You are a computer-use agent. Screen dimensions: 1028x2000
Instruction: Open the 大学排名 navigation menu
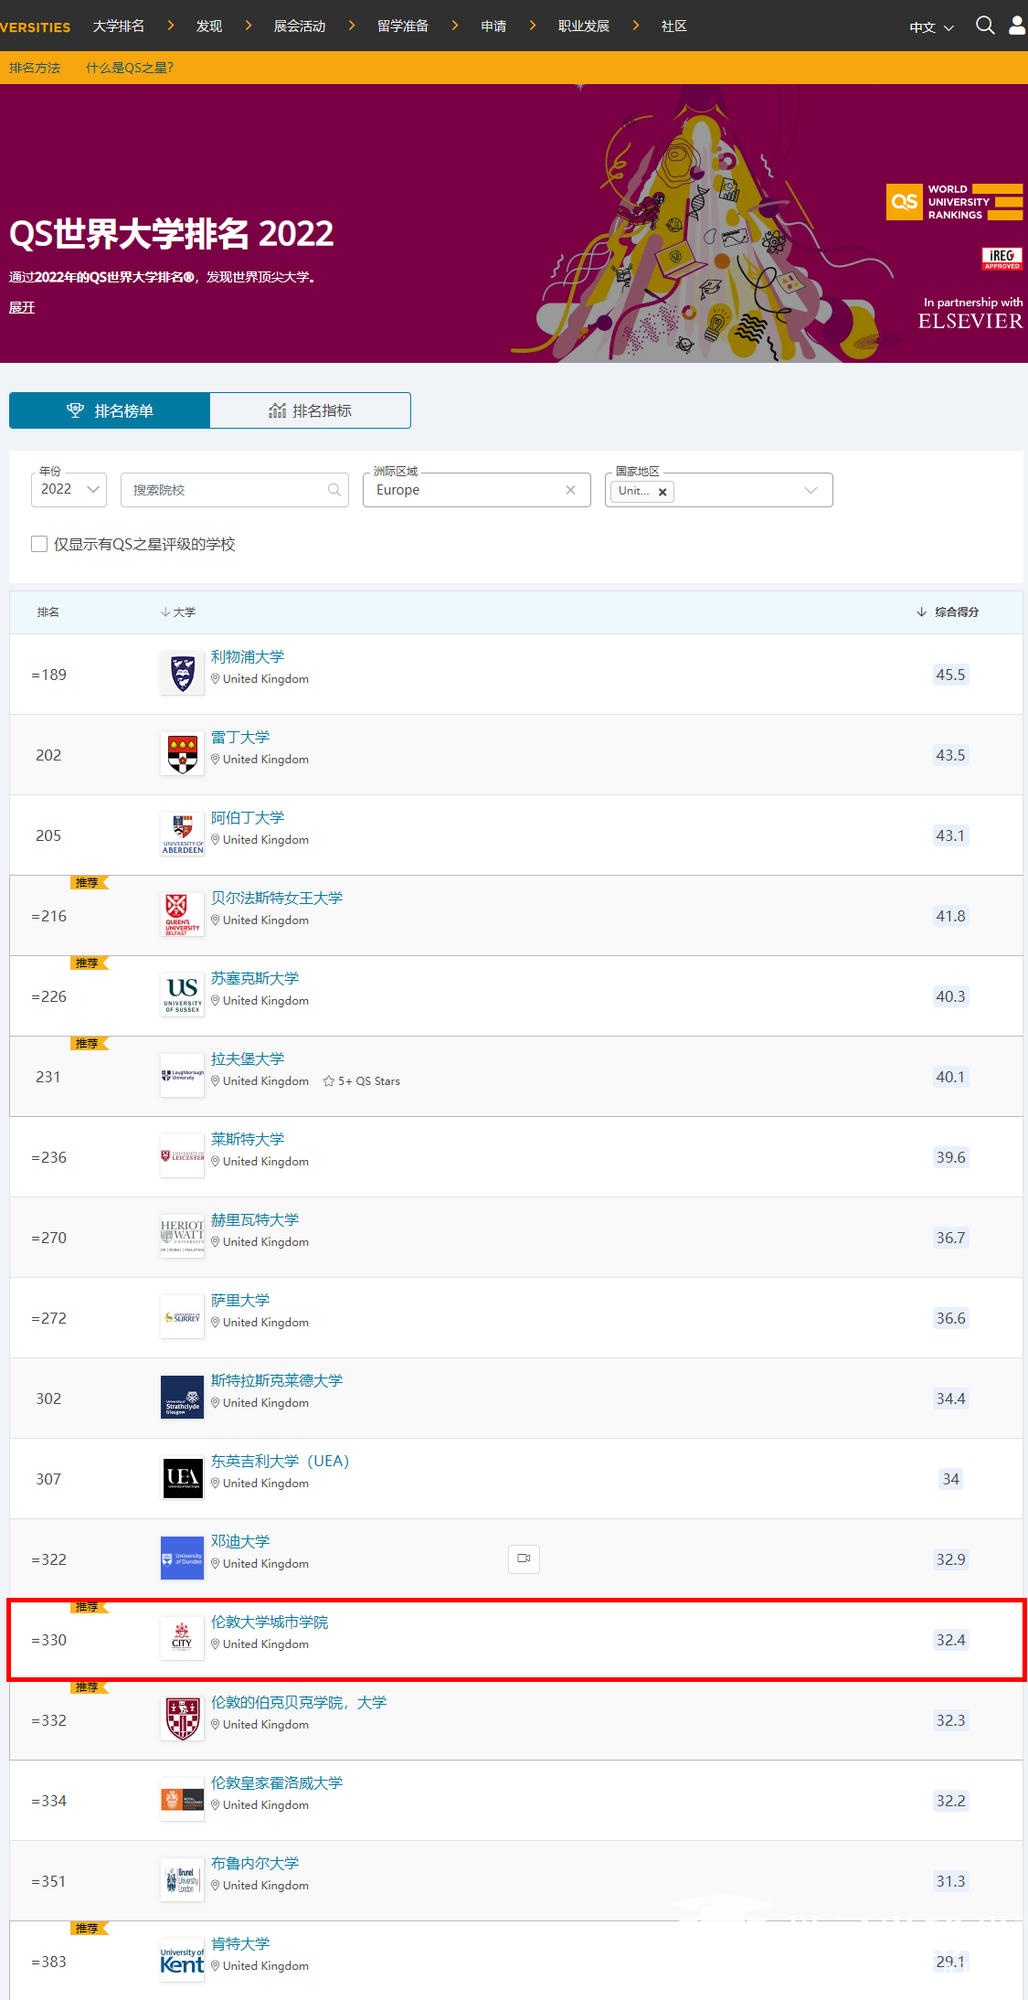(119, 26)
